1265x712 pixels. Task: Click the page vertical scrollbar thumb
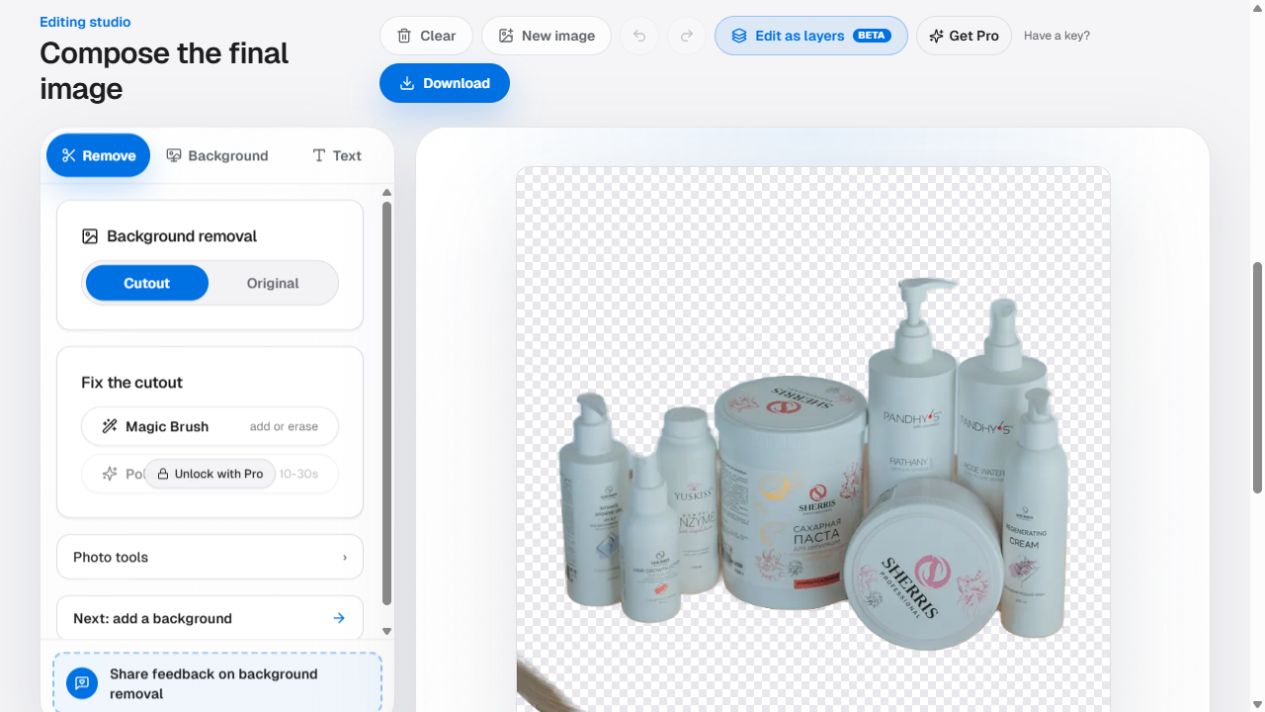point(1257,378)
